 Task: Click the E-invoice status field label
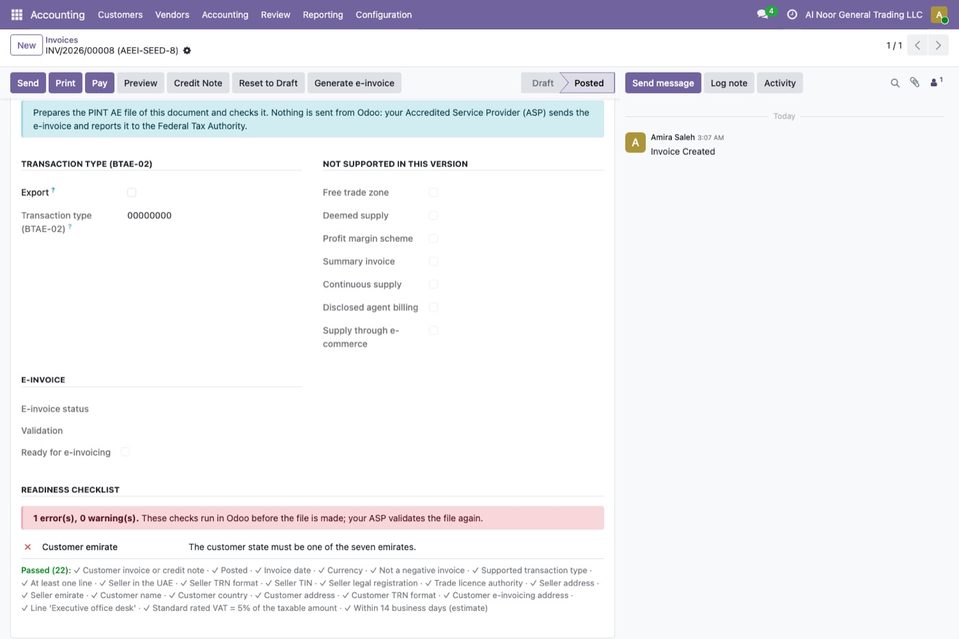tap(55, 408)
